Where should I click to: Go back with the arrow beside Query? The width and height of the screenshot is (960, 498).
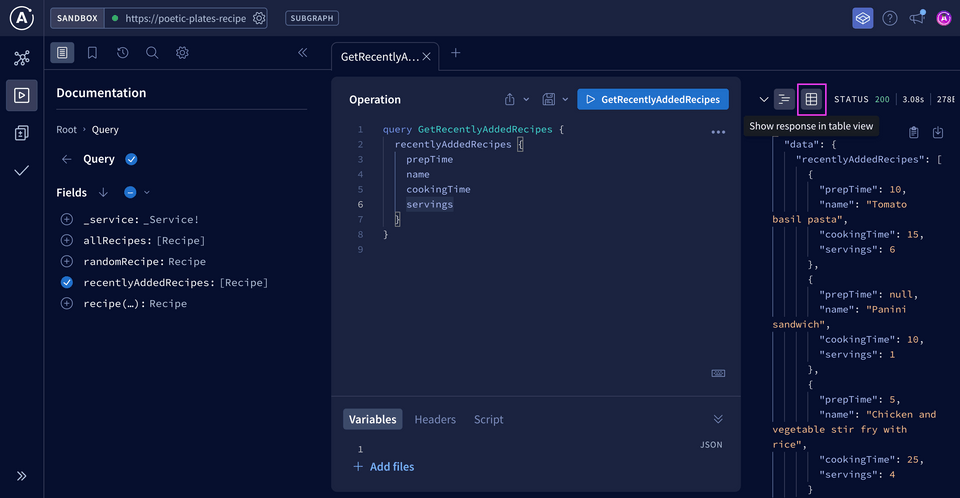click(x=66, y=159)
